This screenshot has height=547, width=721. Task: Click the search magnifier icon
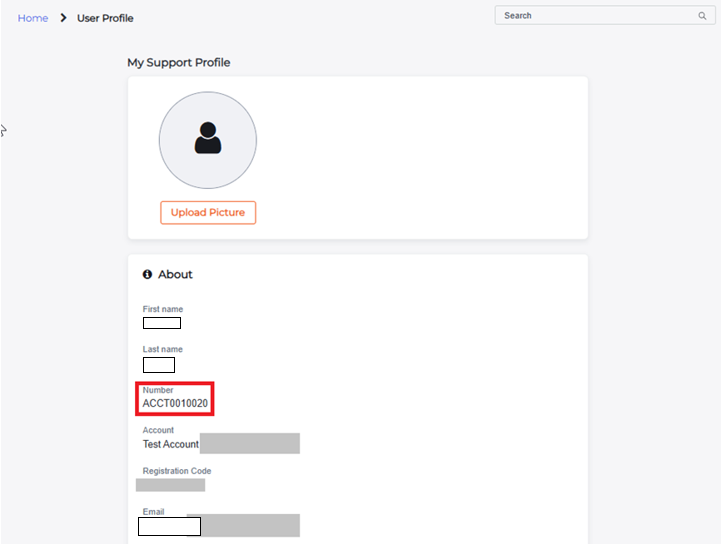(702, 16)
